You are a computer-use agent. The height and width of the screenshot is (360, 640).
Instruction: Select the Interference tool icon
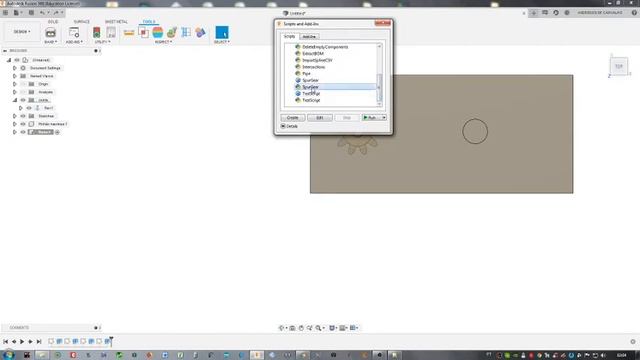144,32
